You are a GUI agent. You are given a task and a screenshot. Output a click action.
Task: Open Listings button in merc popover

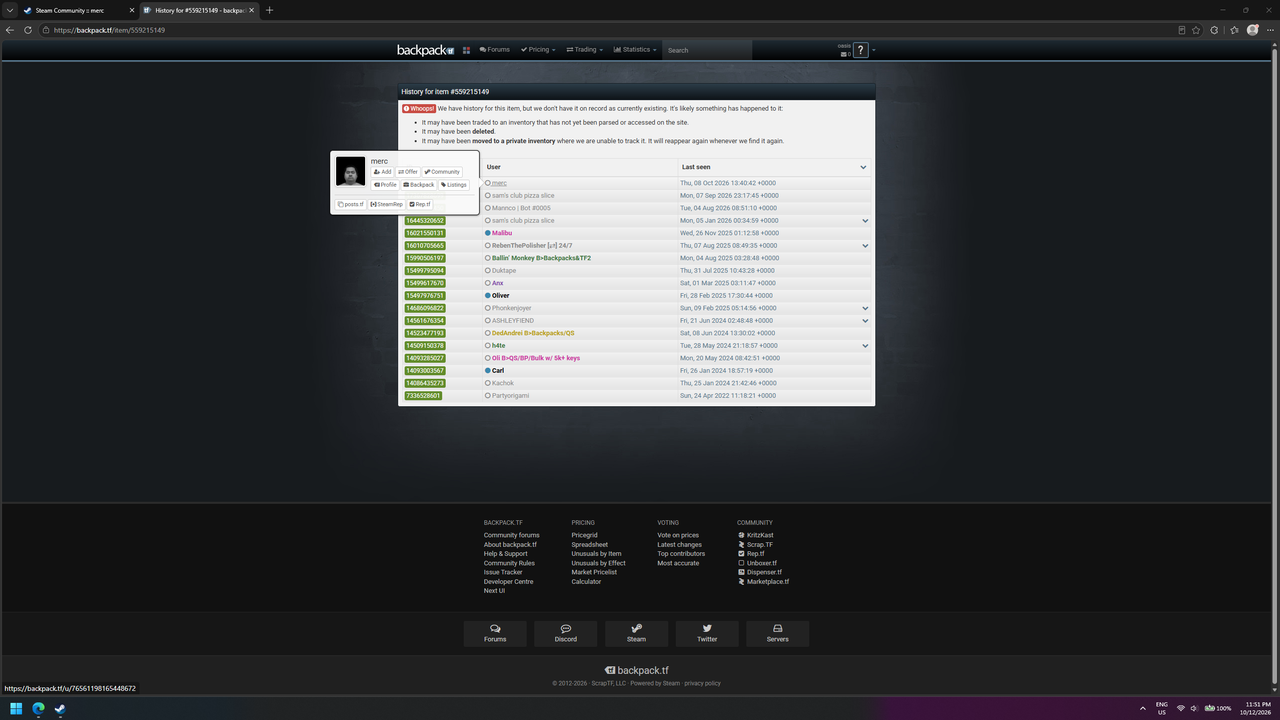(x=453, y=185)
